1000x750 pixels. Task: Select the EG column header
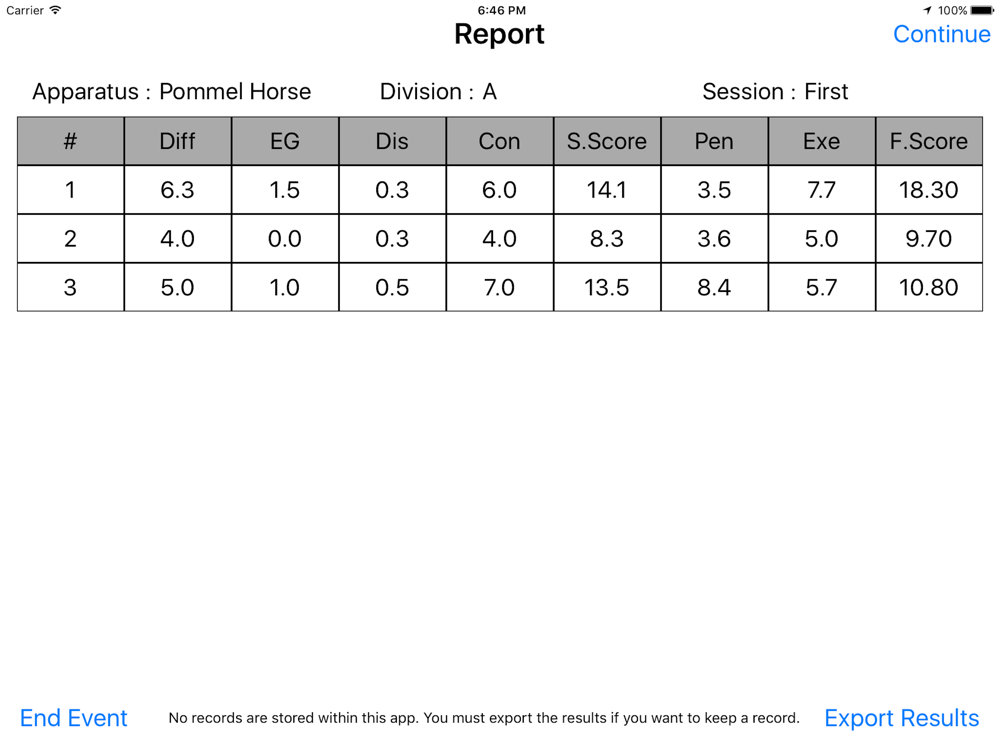pos(285,141)
